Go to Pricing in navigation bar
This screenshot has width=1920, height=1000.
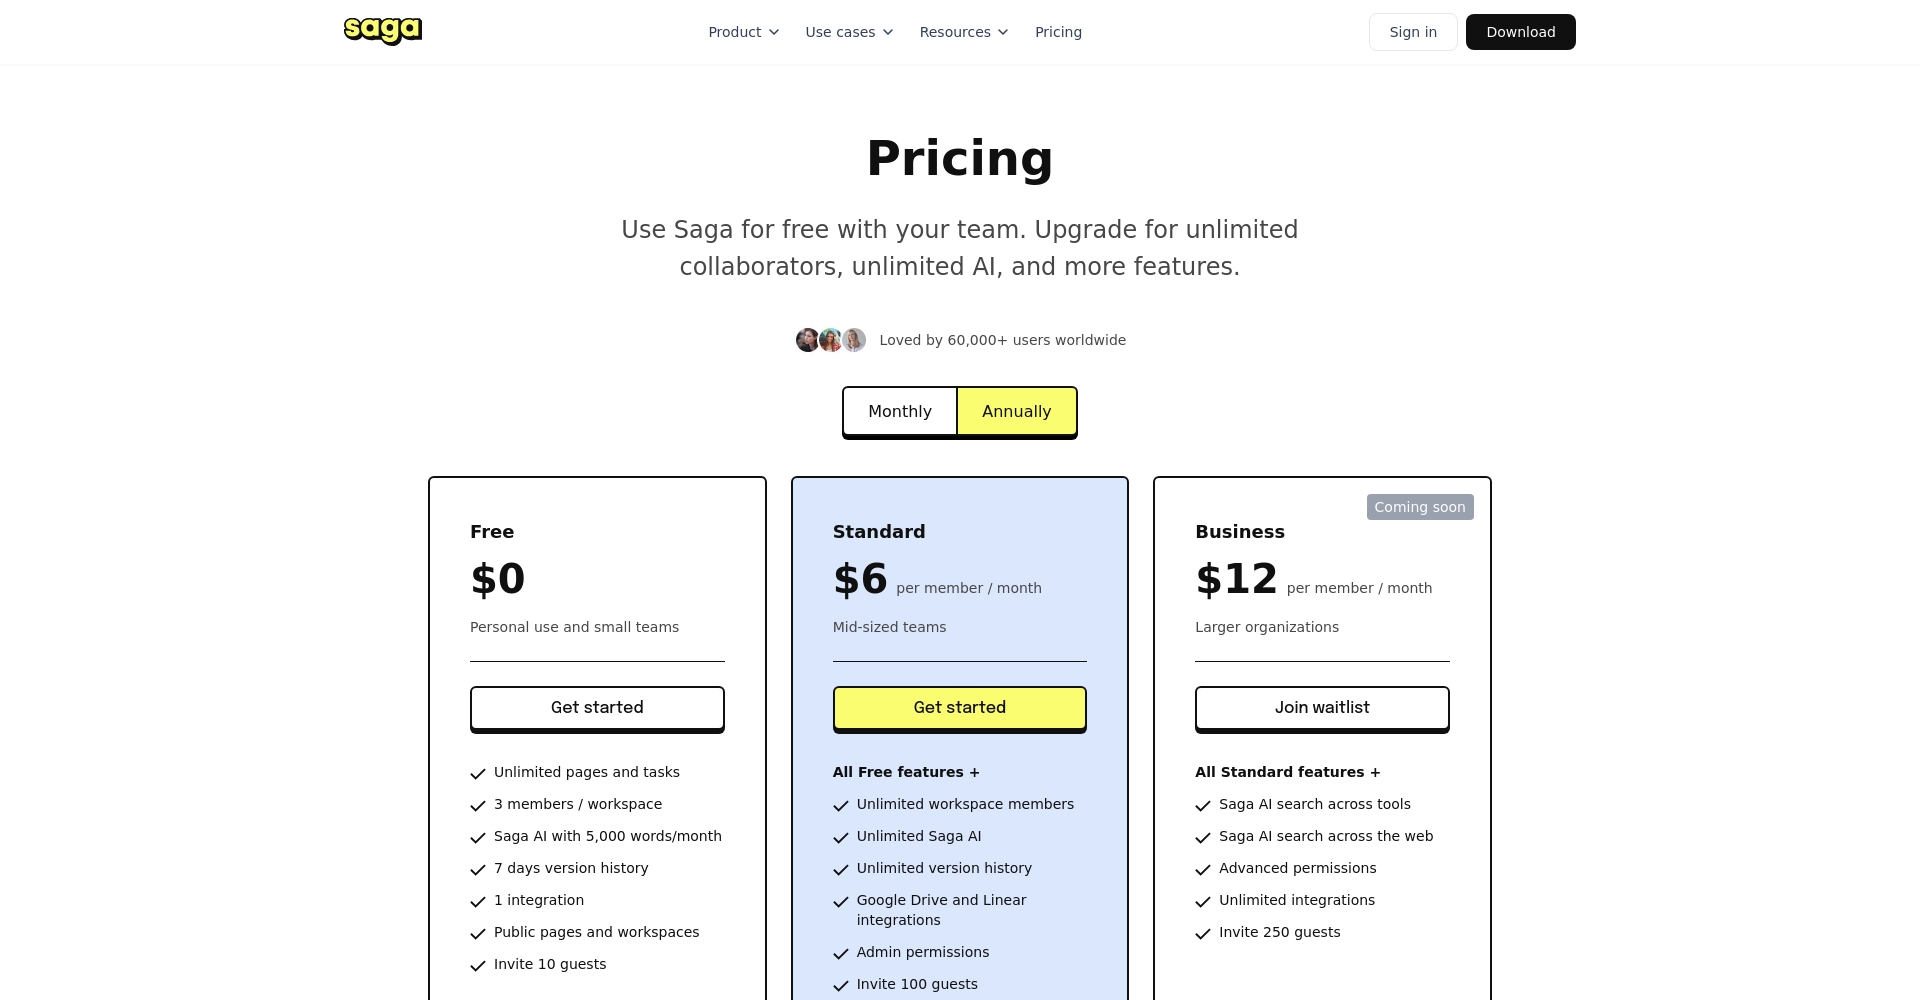coord(1058,32)
